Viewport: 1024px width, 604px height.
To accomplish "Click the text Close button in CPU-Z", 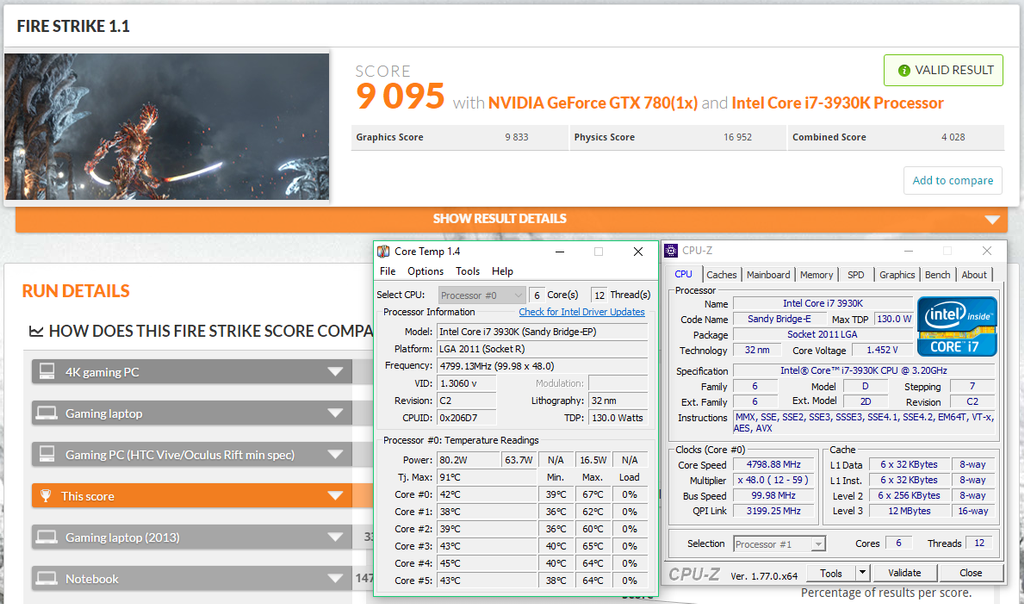I will [970, 573].
